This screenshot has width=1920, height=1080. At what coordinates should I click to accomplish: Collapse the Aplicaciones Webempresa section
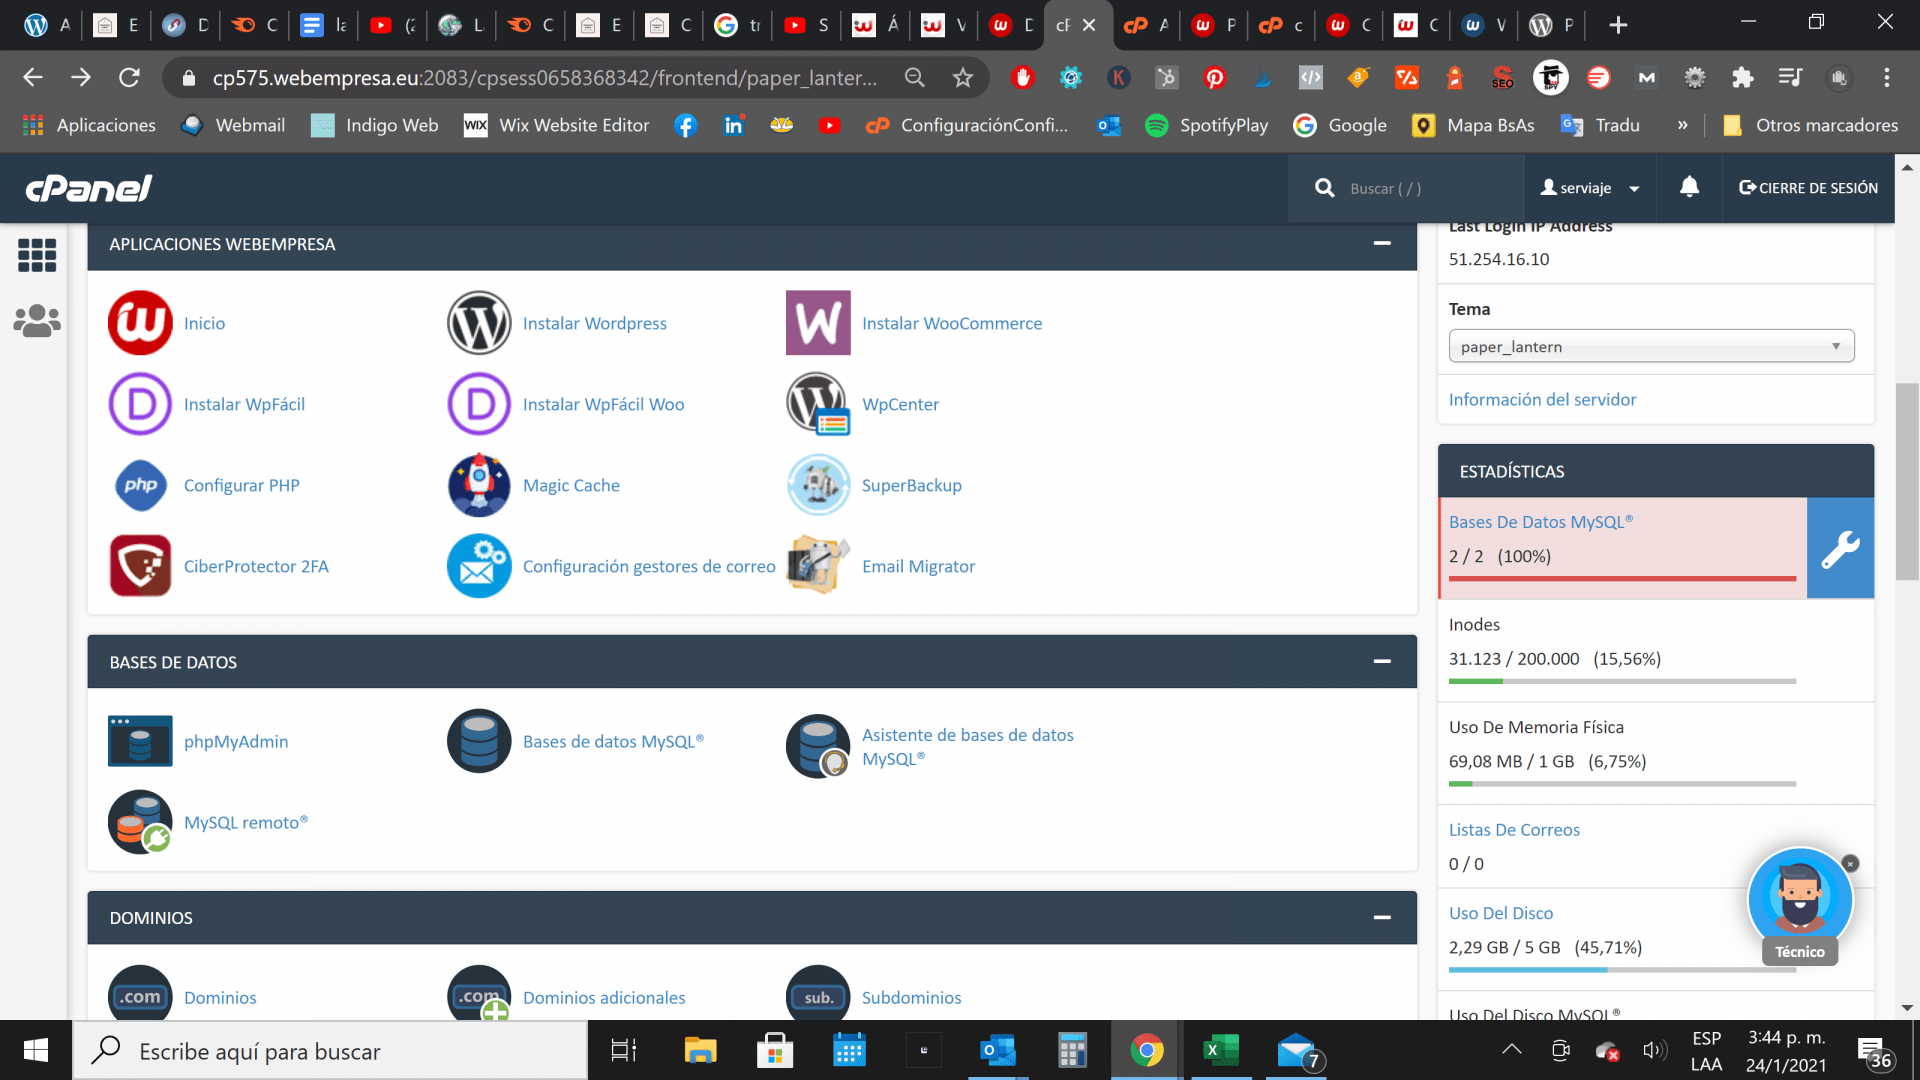pos(1382,243)
